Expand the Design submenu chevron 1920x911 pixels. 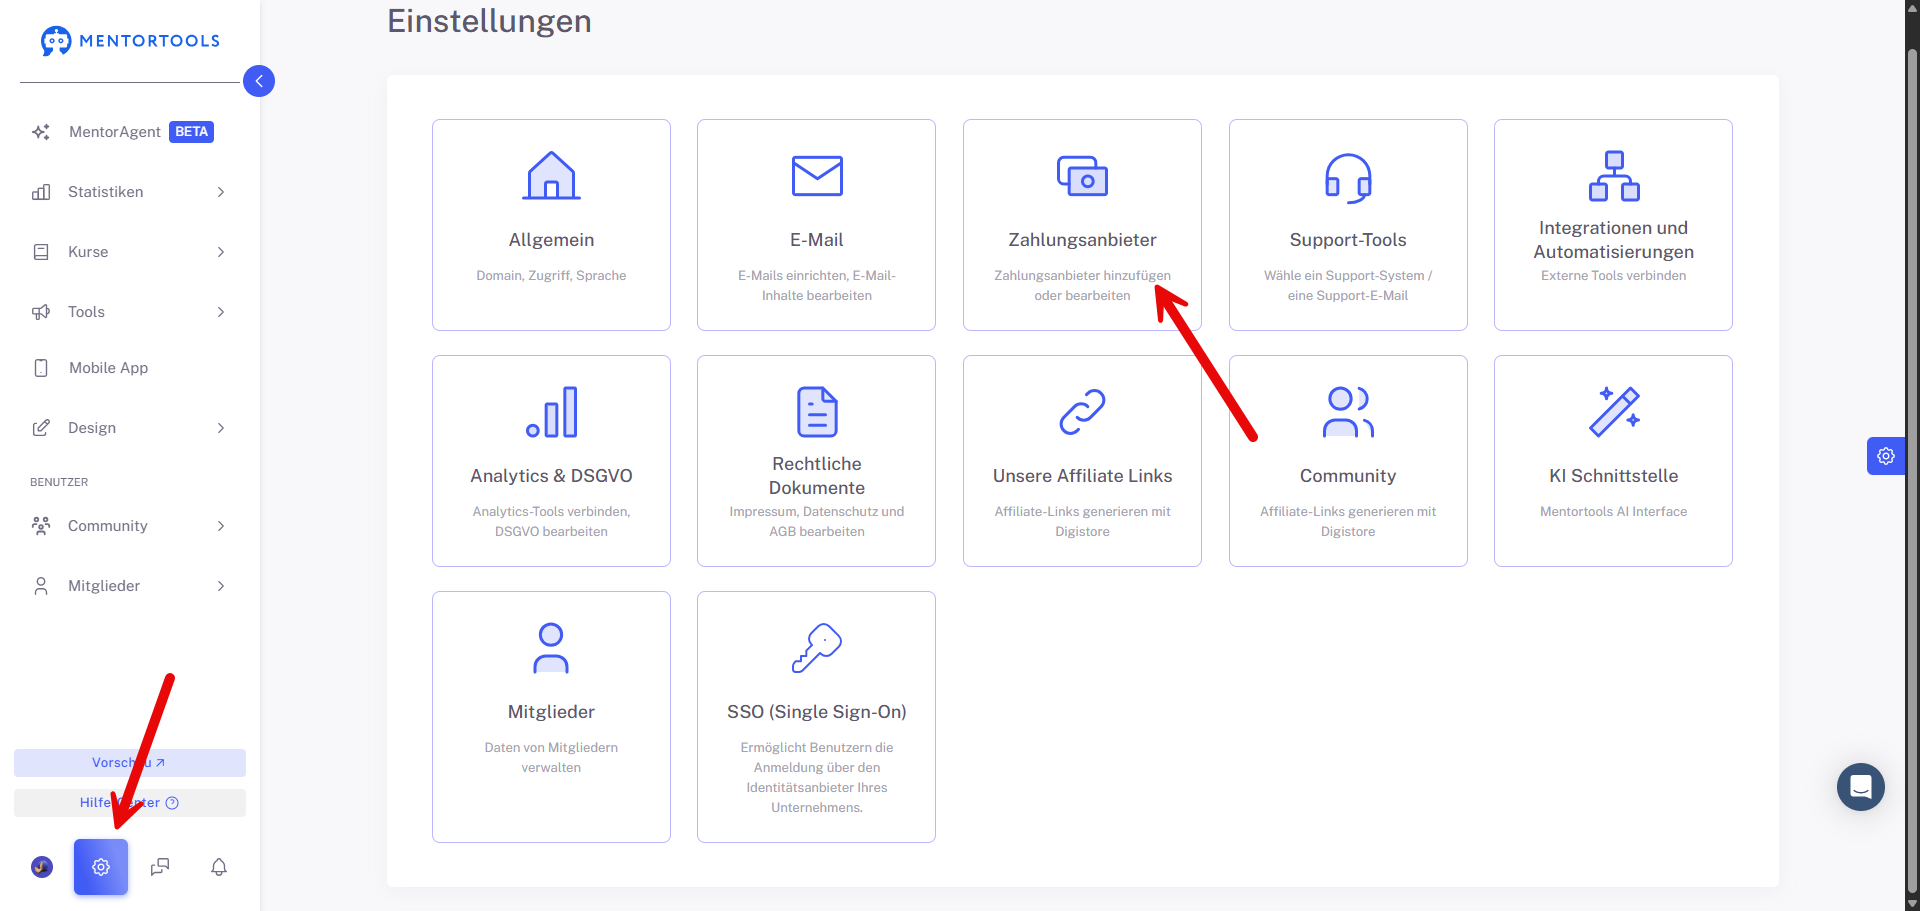[x=221, y=428]
